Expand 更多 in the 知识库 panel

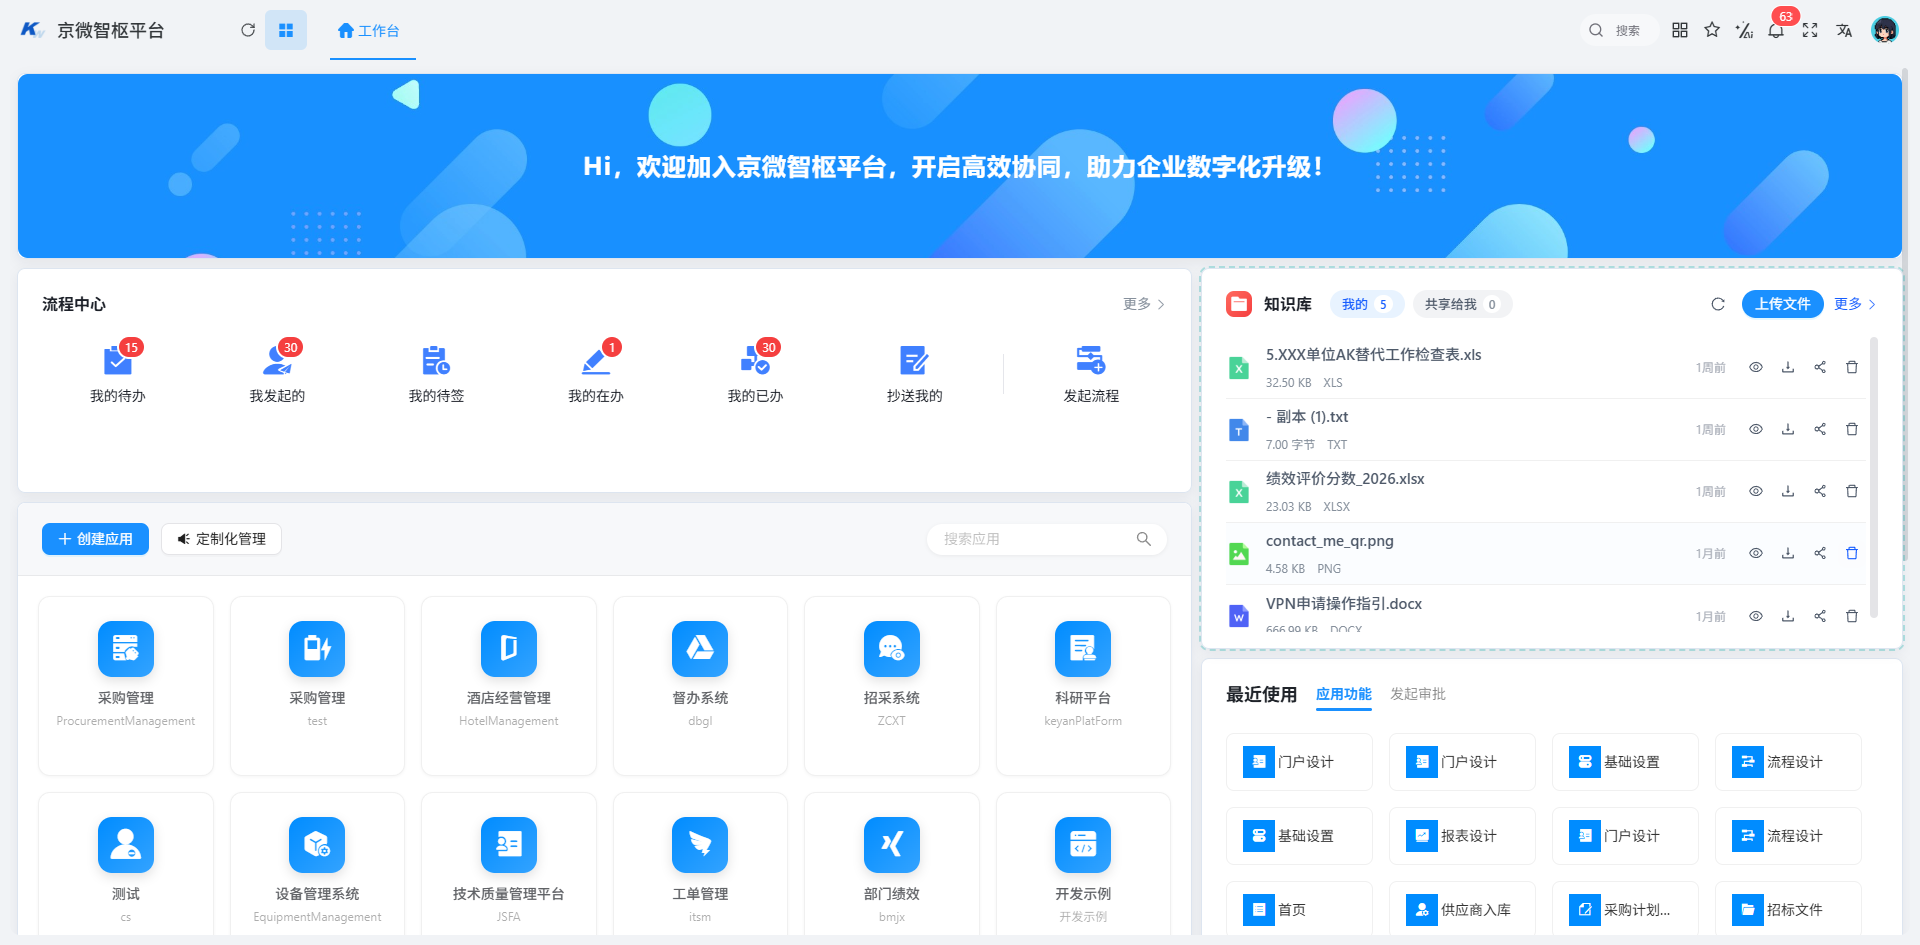[1855, 304]
